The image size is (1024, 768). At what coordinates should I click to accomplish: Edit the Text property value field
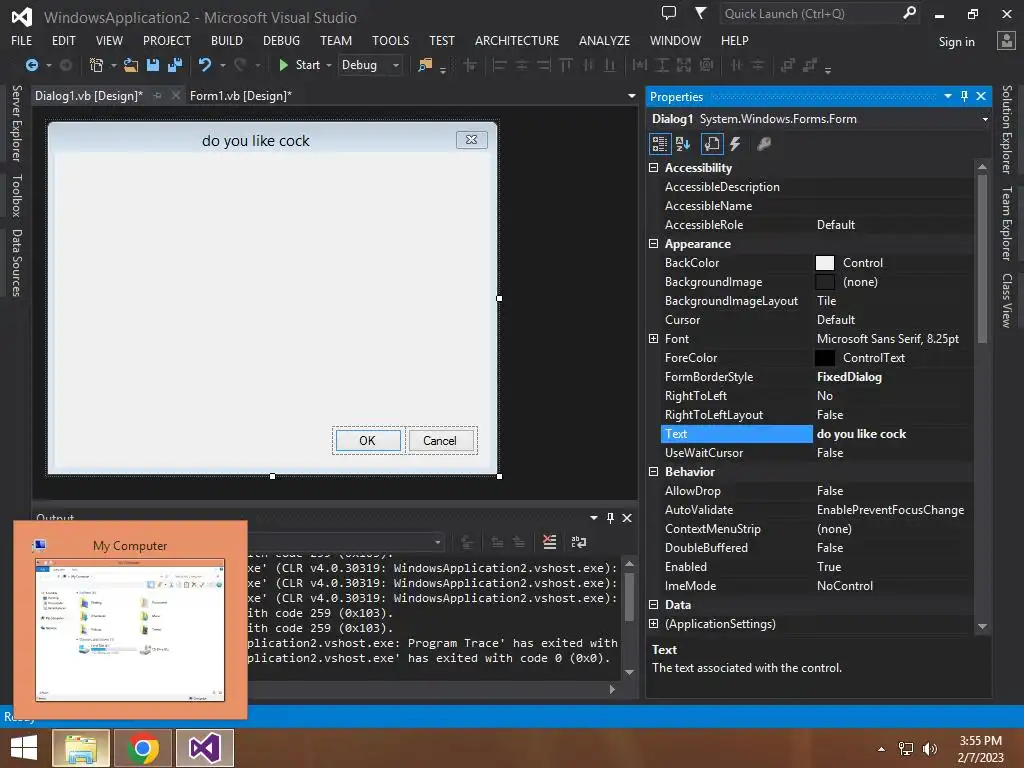tap(893, 434)
